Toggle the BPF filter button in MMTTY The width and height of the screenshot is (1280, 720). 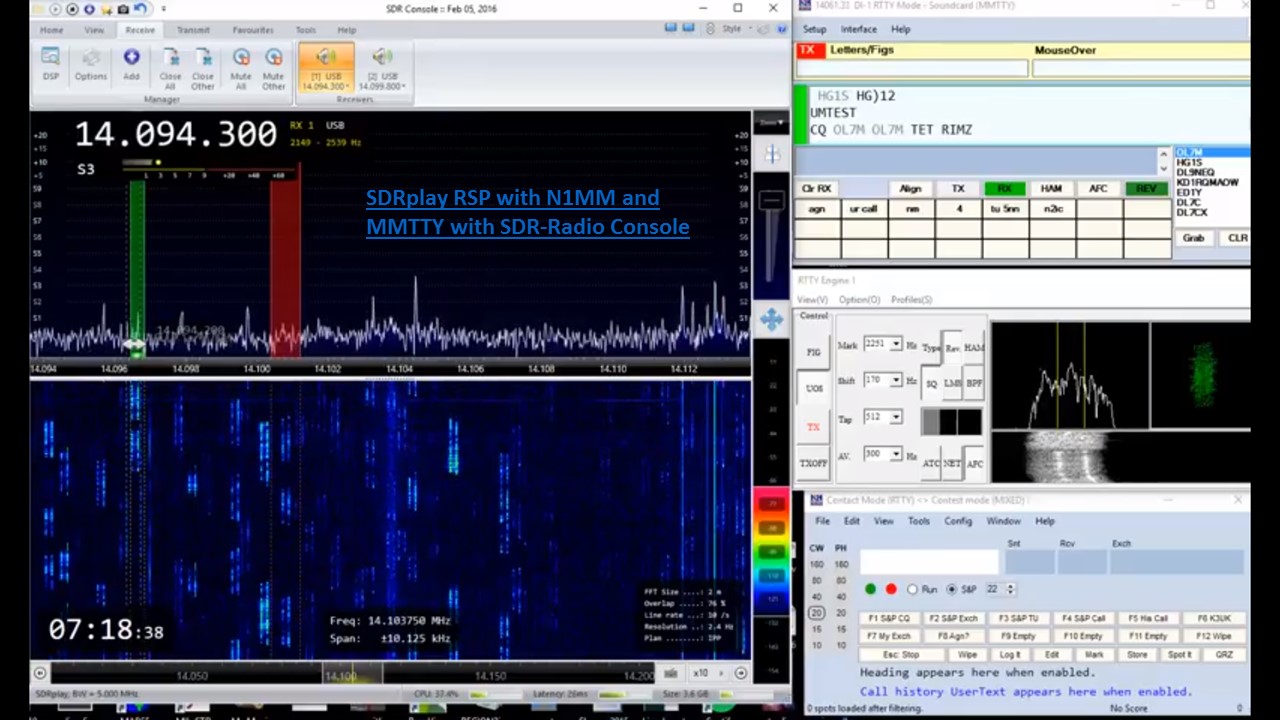975,383
